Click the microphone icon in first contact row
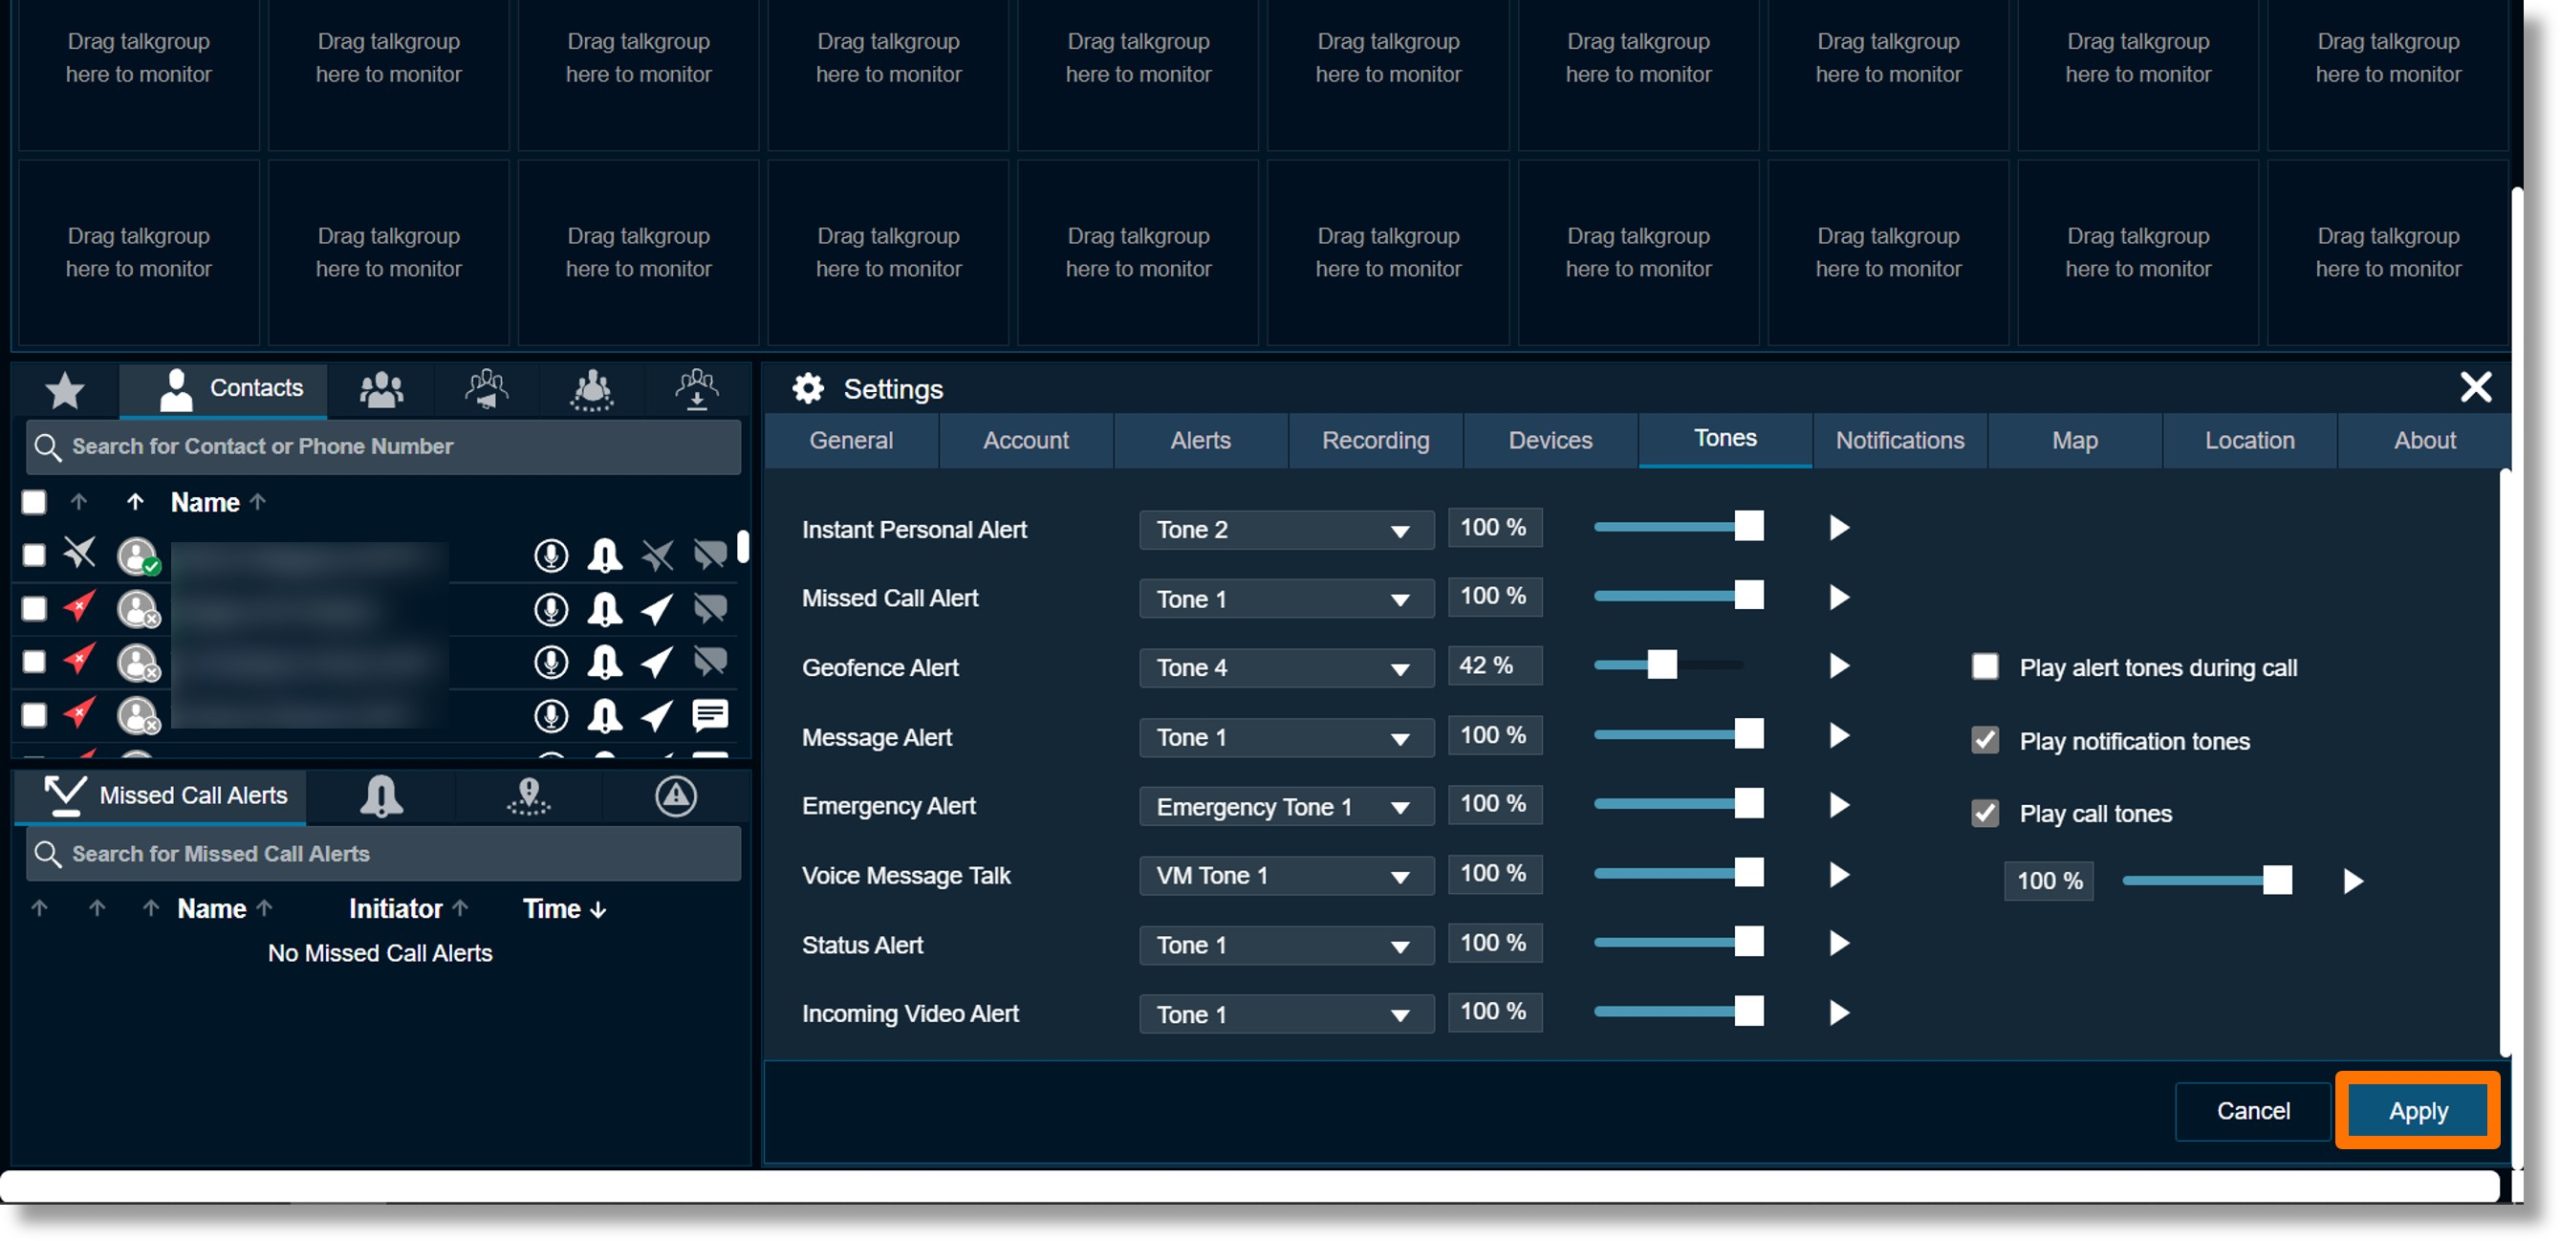 tap(551, 555)
